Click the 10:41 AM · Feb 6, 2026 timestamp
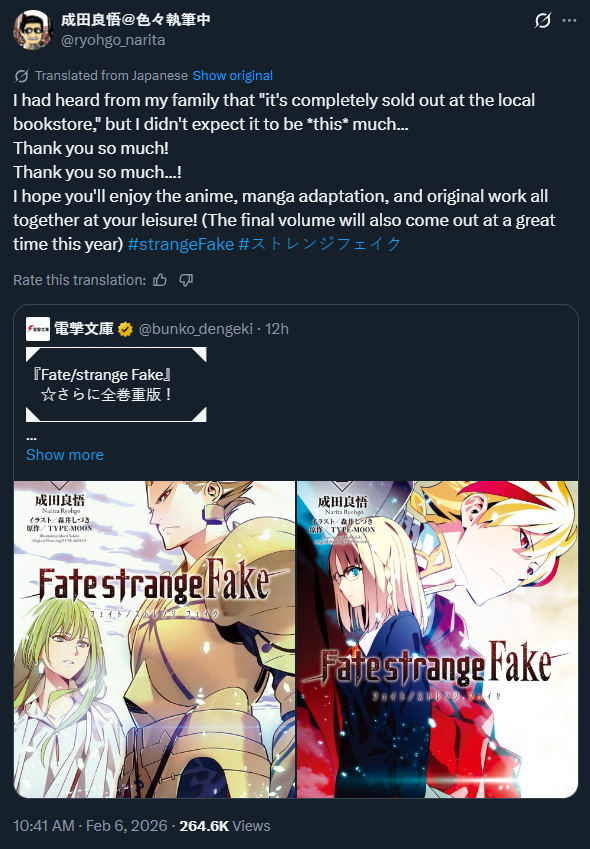Viewport: 590px width, 849px height. click(x=90, y=826)
